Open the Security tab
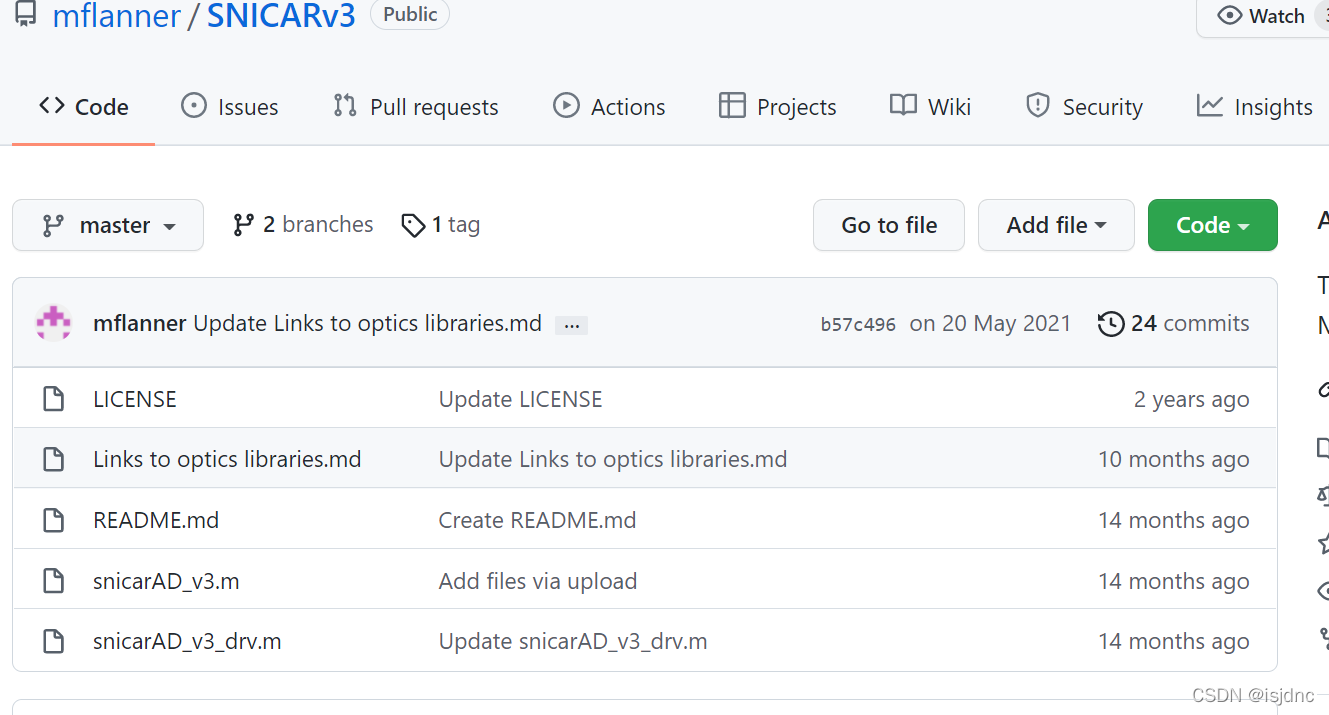The height and width of the screenshot is (715, 1329). [x=1084, y=107]
